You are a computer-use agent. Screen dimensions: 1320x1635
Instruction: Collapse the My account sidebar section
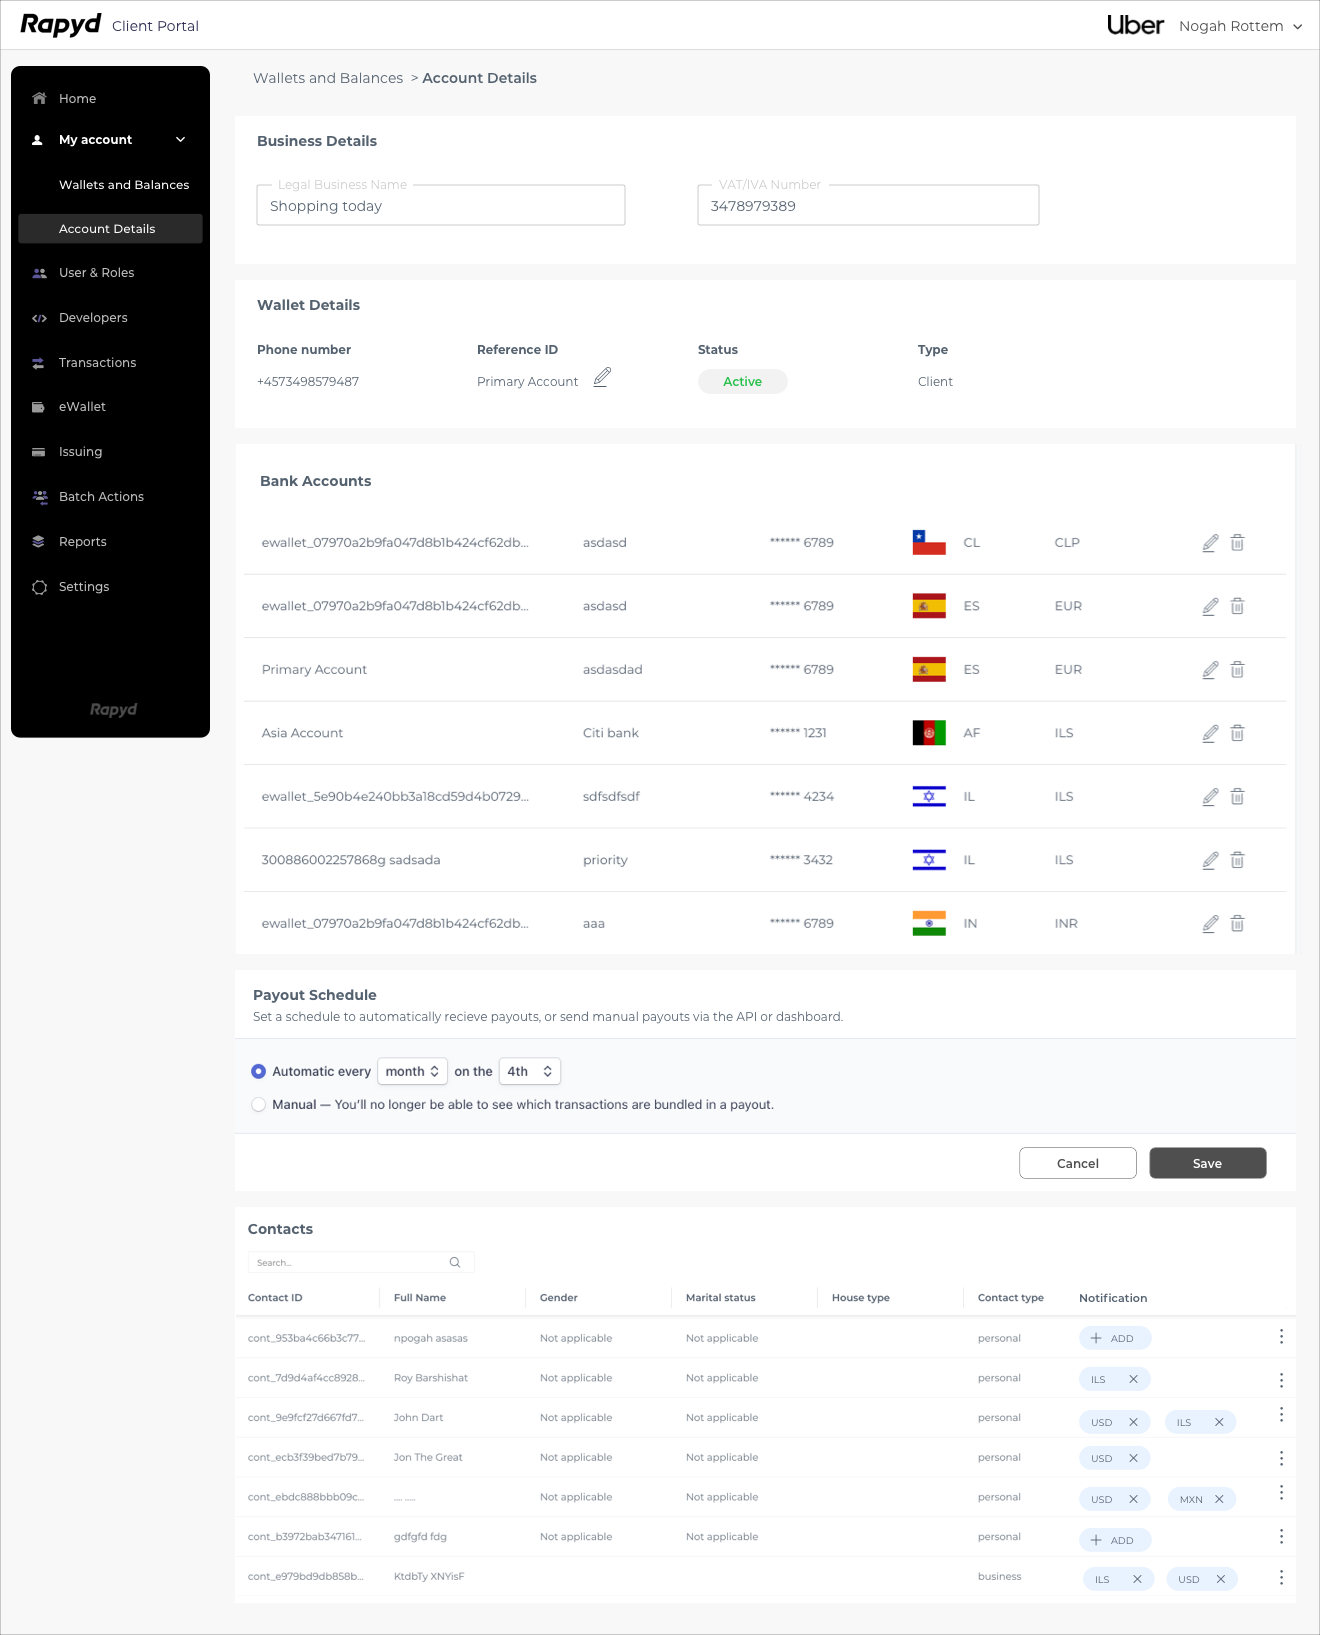coord(181,140)
